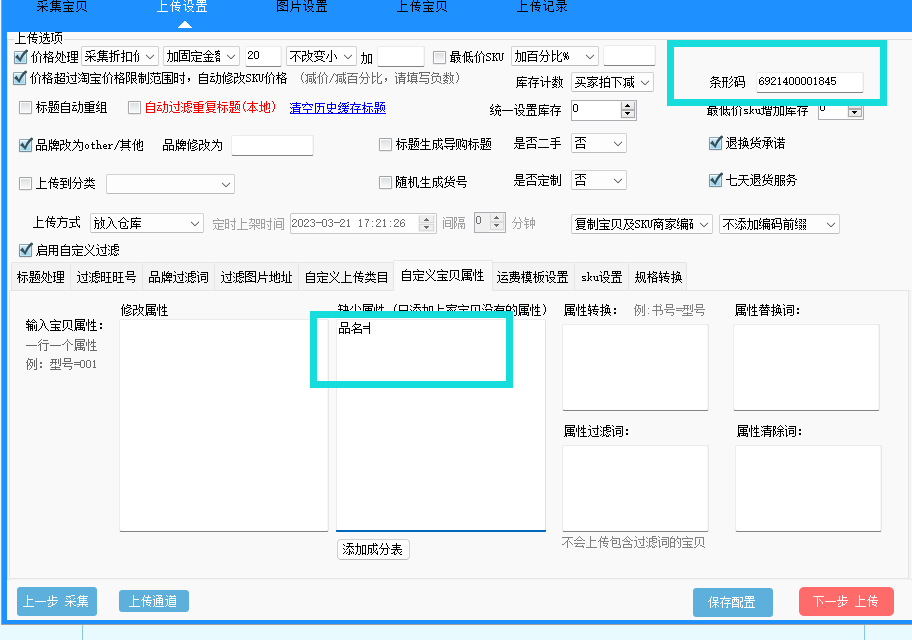Viewport: 912px width, 640px height.
Task: Enable 上传到分类 checkbox
Action: 25,184
